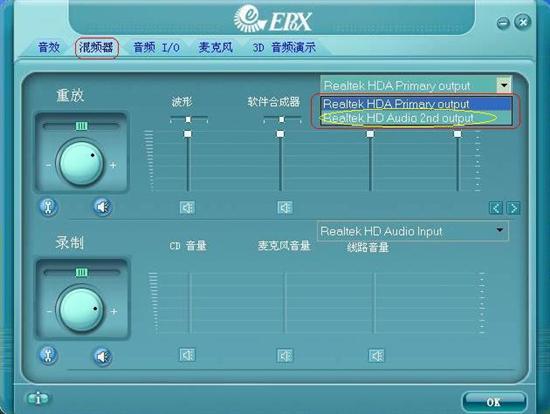The height and width of the screenshot is (414, 550).
Task: Open recording wrench settings icon
Action: pyautogui.click(x=48, y=355)
